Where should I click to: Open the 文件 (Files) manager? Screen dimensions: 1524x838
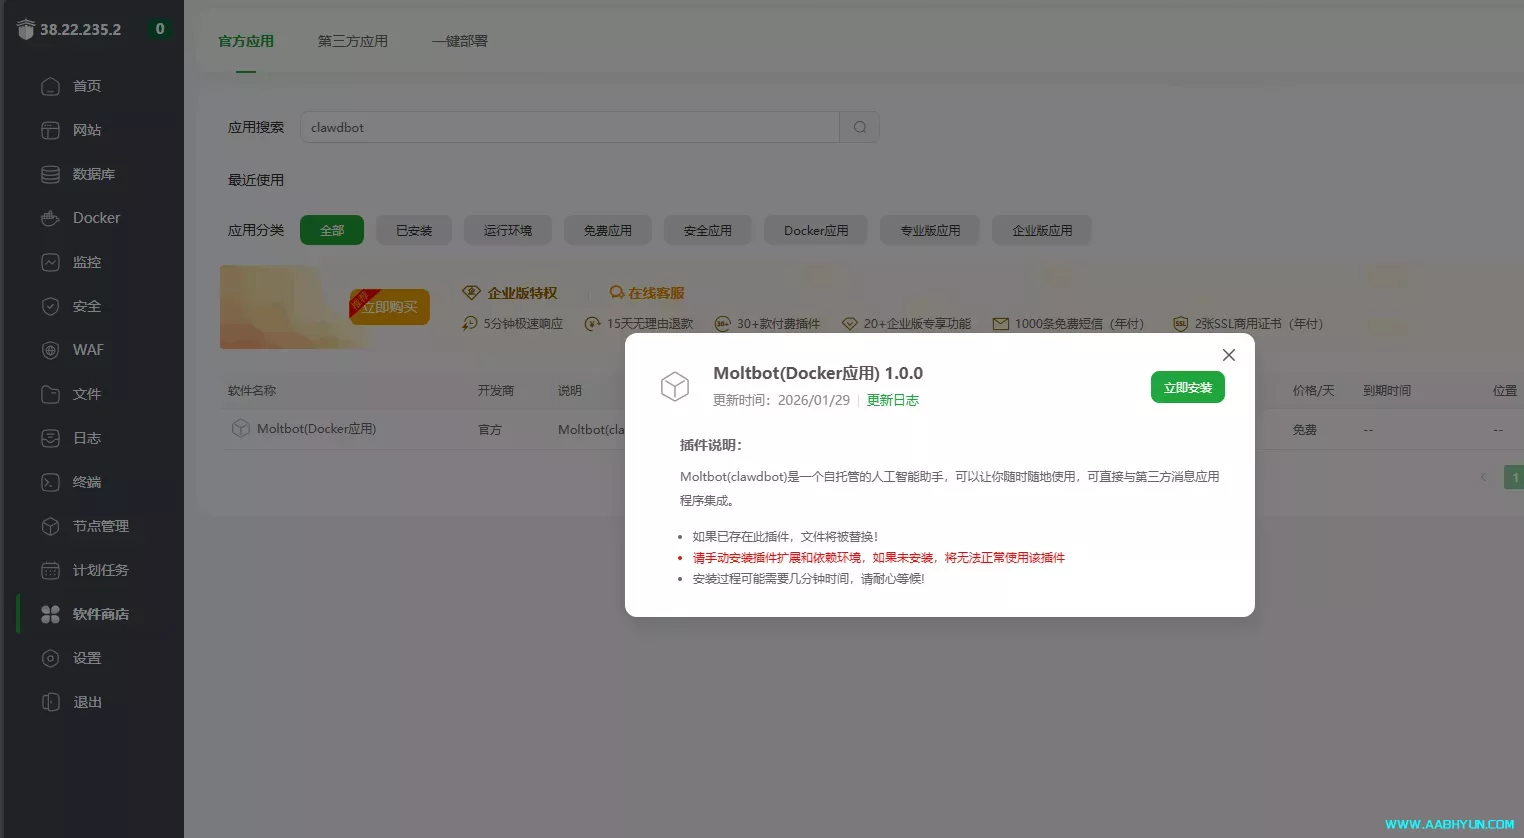click(x=85, y=393)
